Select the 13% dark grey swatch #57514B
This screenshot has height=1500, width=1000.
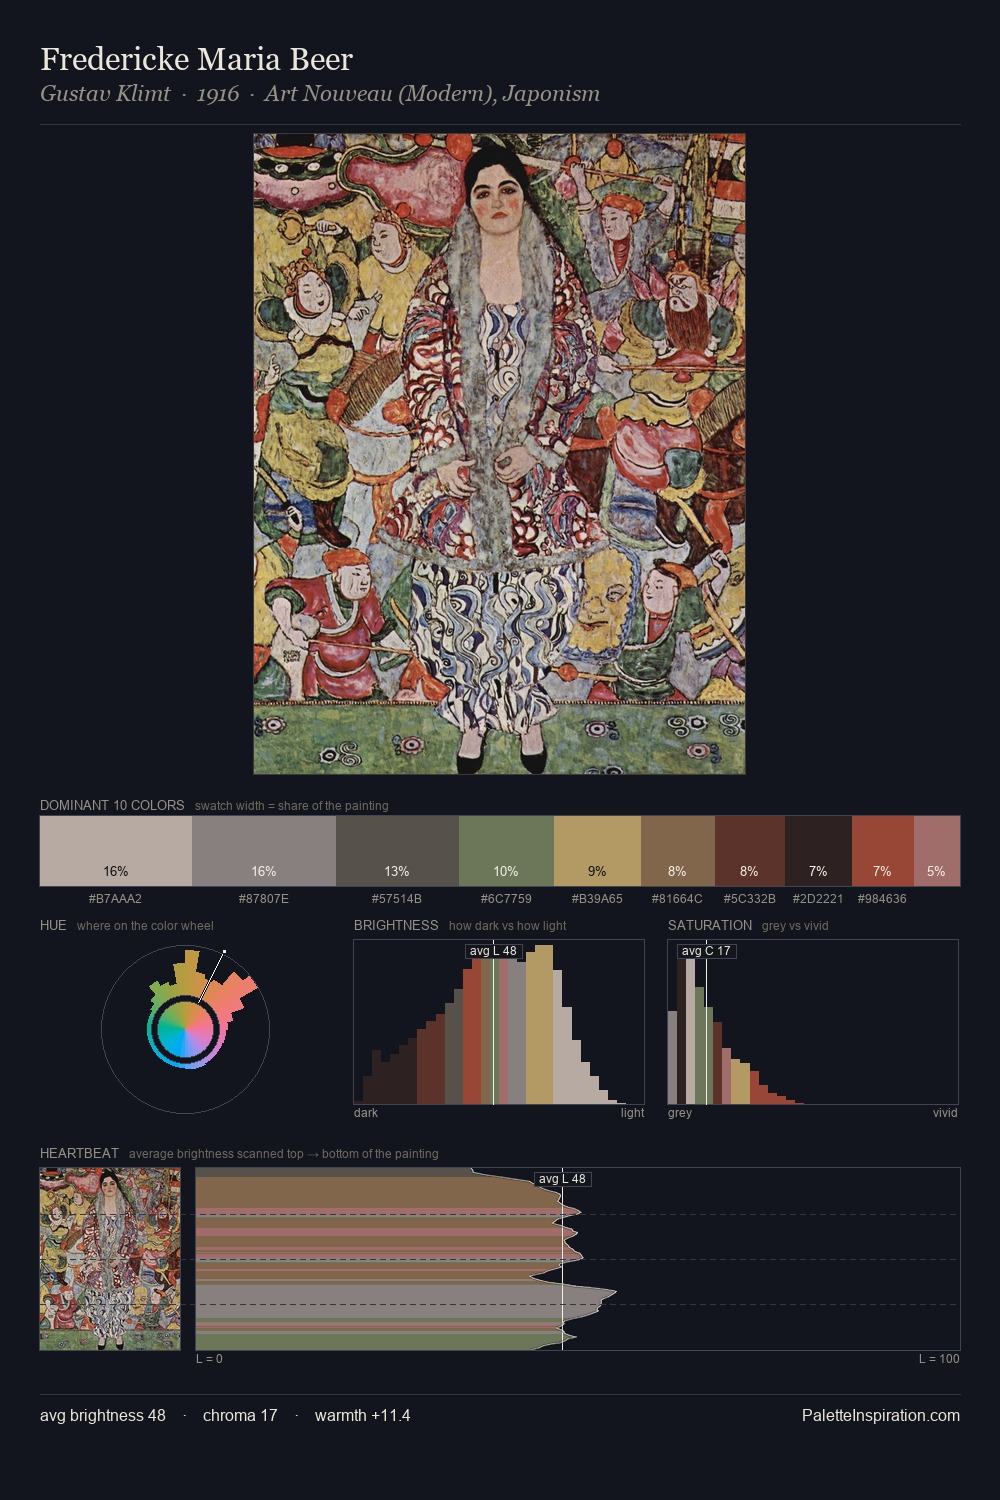coord(397,851)
